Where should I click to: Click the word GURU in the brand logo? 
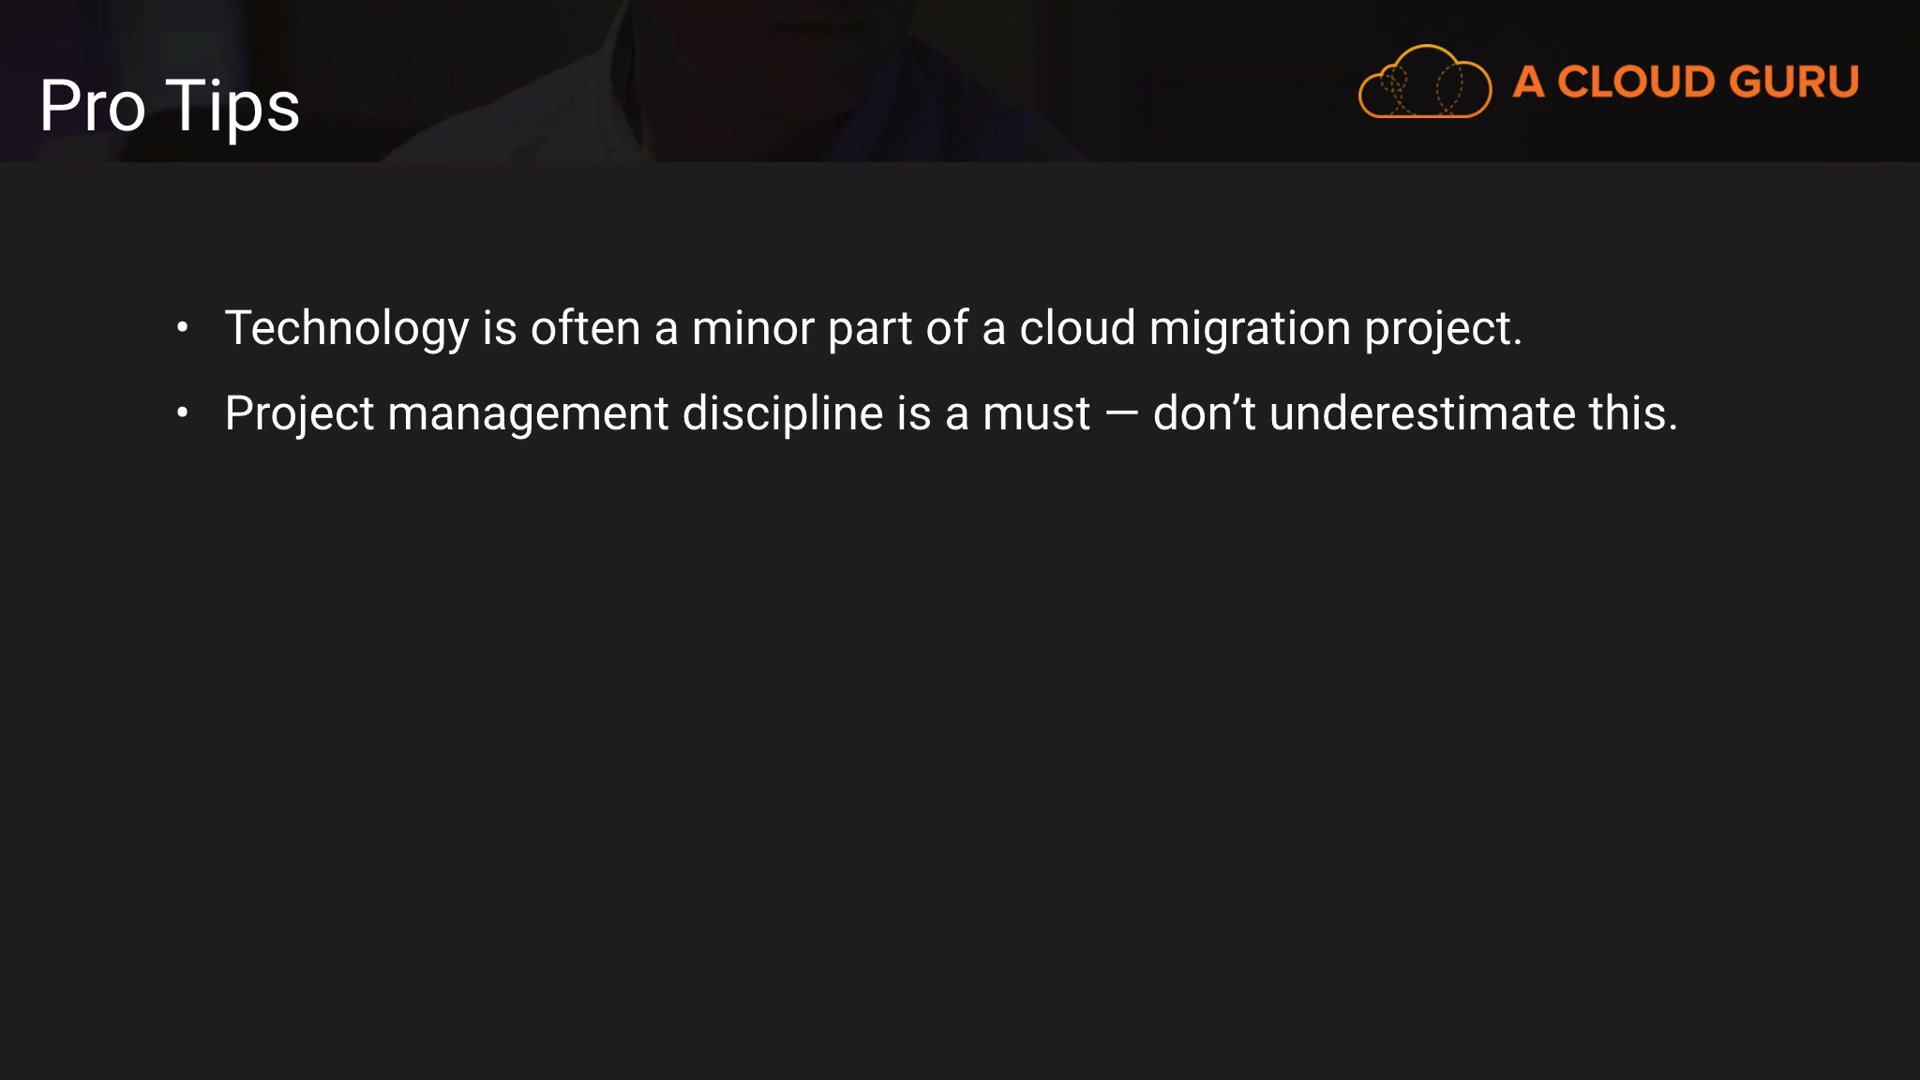point(1793,82)
